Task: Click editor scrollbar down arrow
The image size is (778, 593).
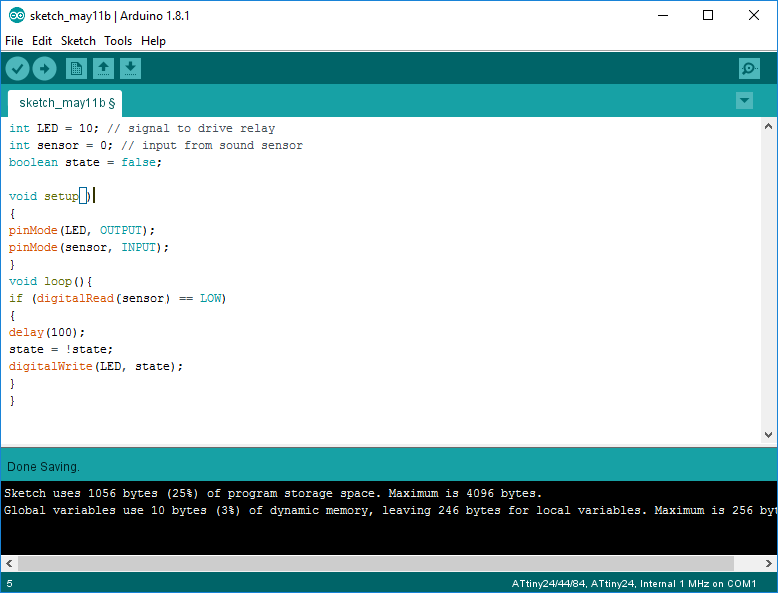Action: [x=769, y=435]
